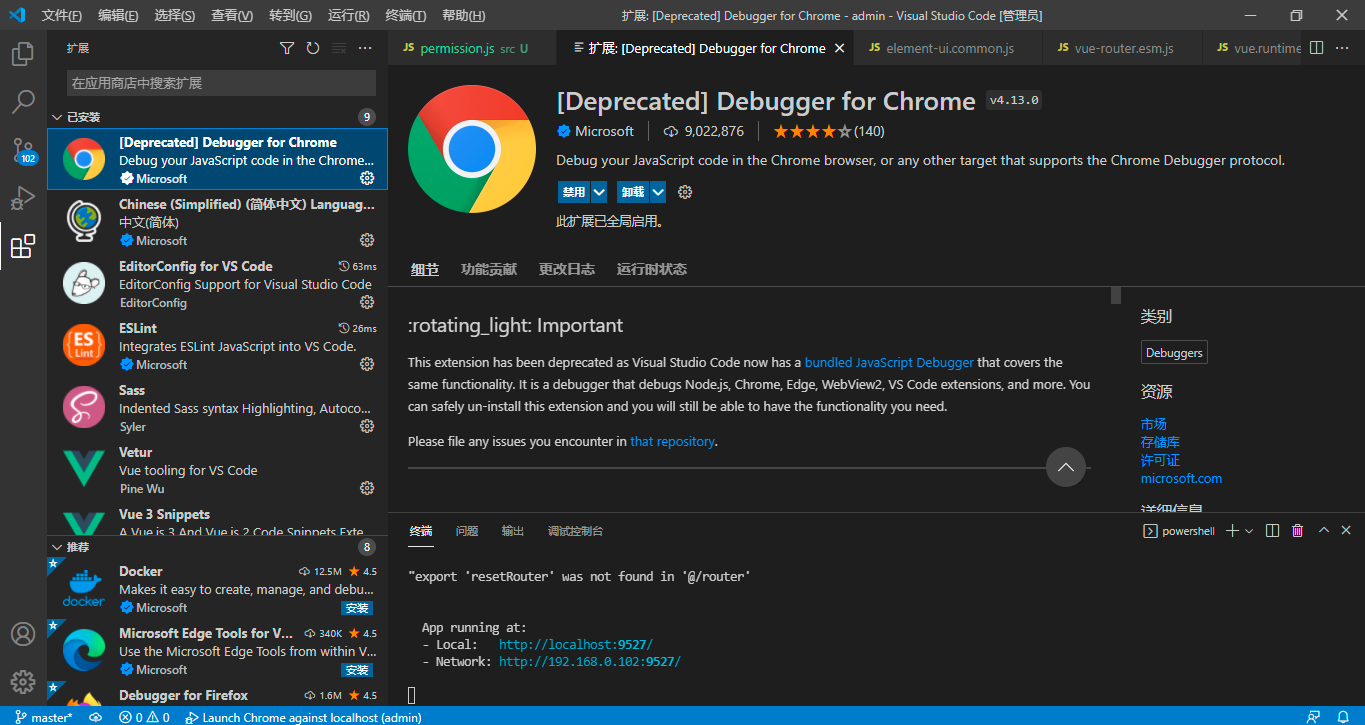Viewport: 1365px width, 725px height.
Task: Open the Manage gear in activity bar
Action: (x=23, y=682)
